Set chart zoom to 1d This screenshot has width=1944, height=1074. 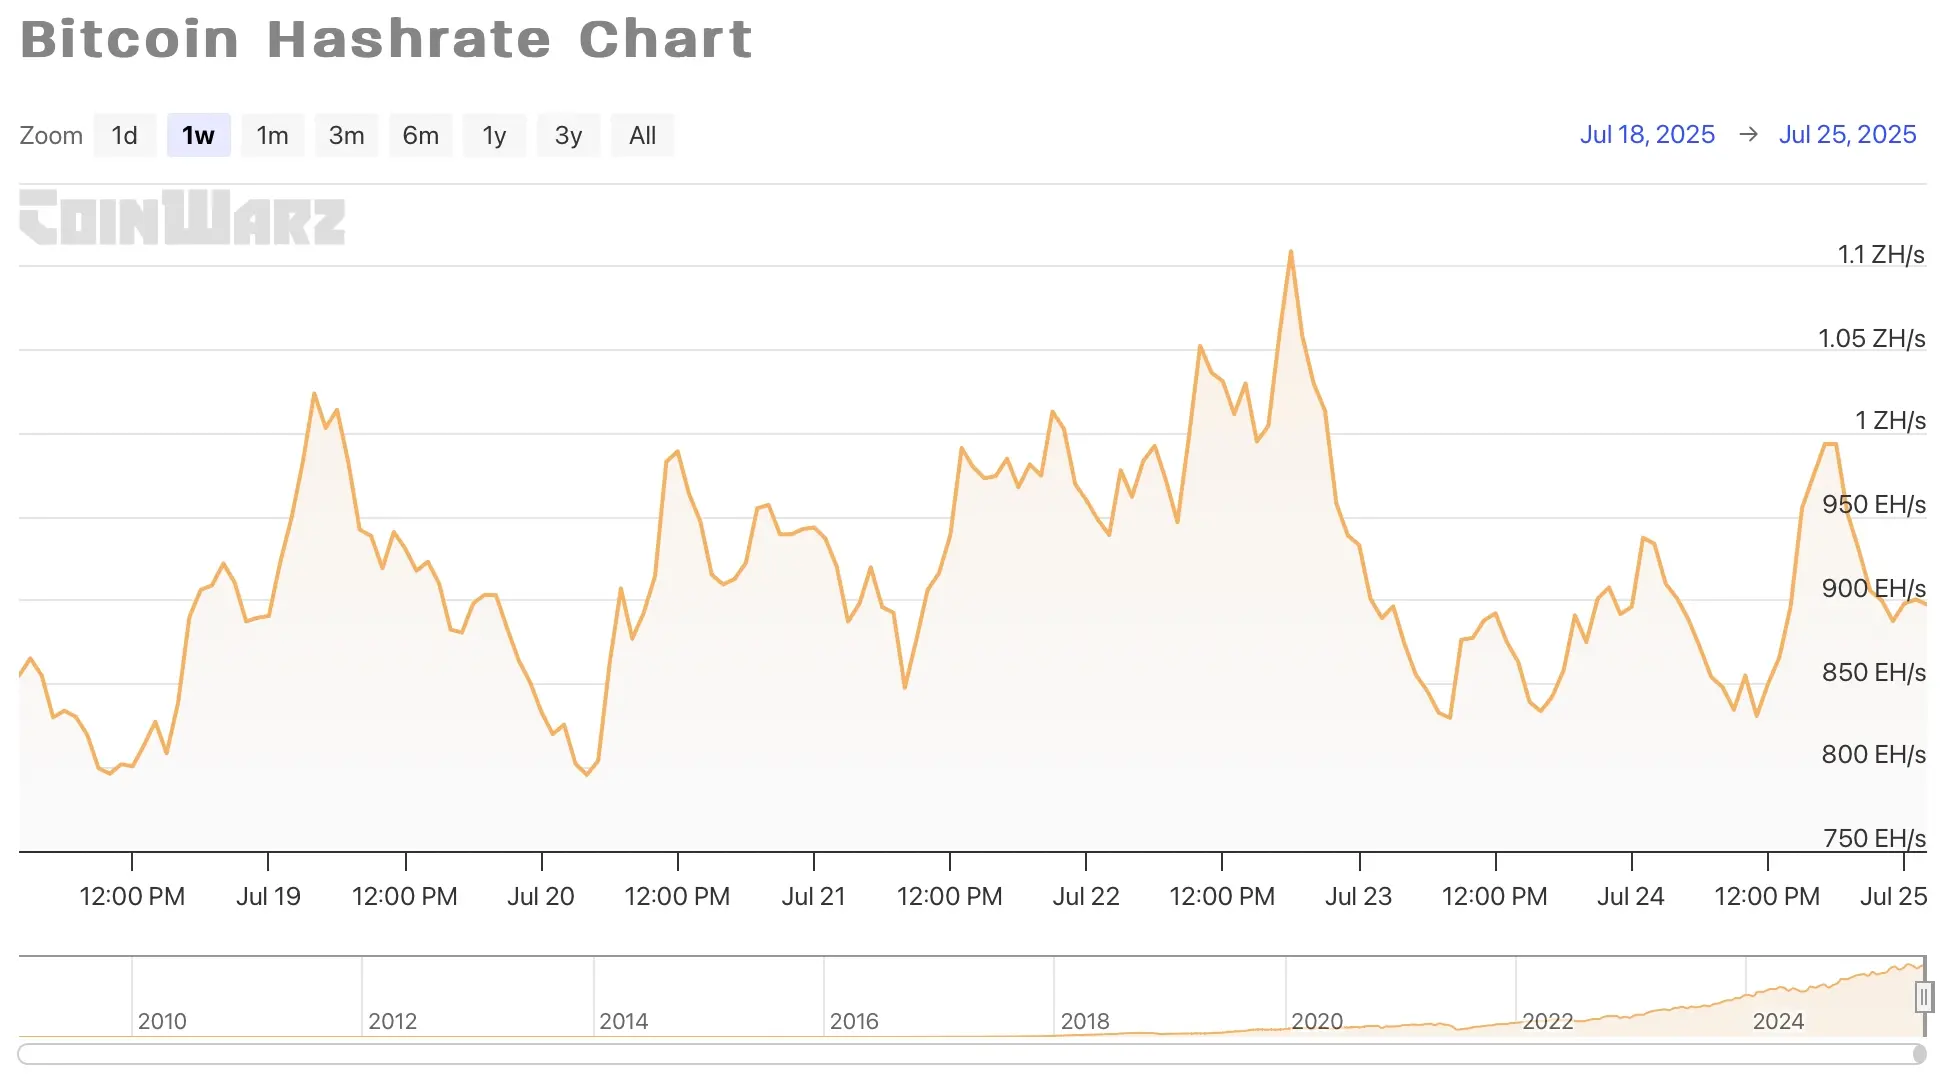pos(124,135)
